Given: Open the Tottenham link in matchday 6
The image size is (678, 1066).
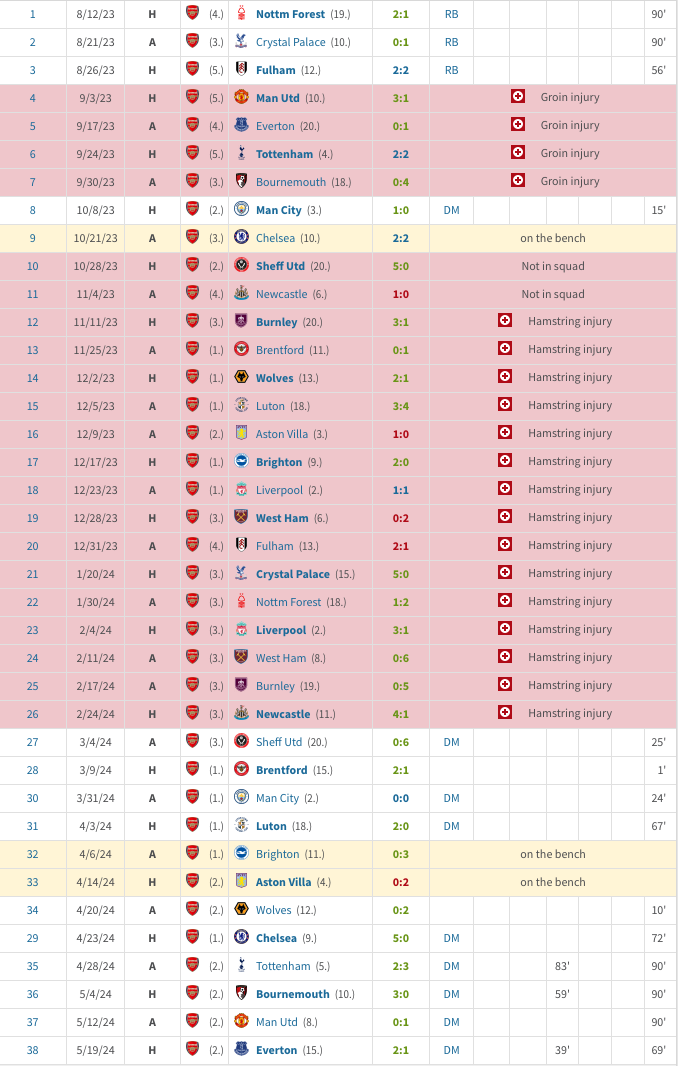Looking at the screenshot, I should pos(284,154).
